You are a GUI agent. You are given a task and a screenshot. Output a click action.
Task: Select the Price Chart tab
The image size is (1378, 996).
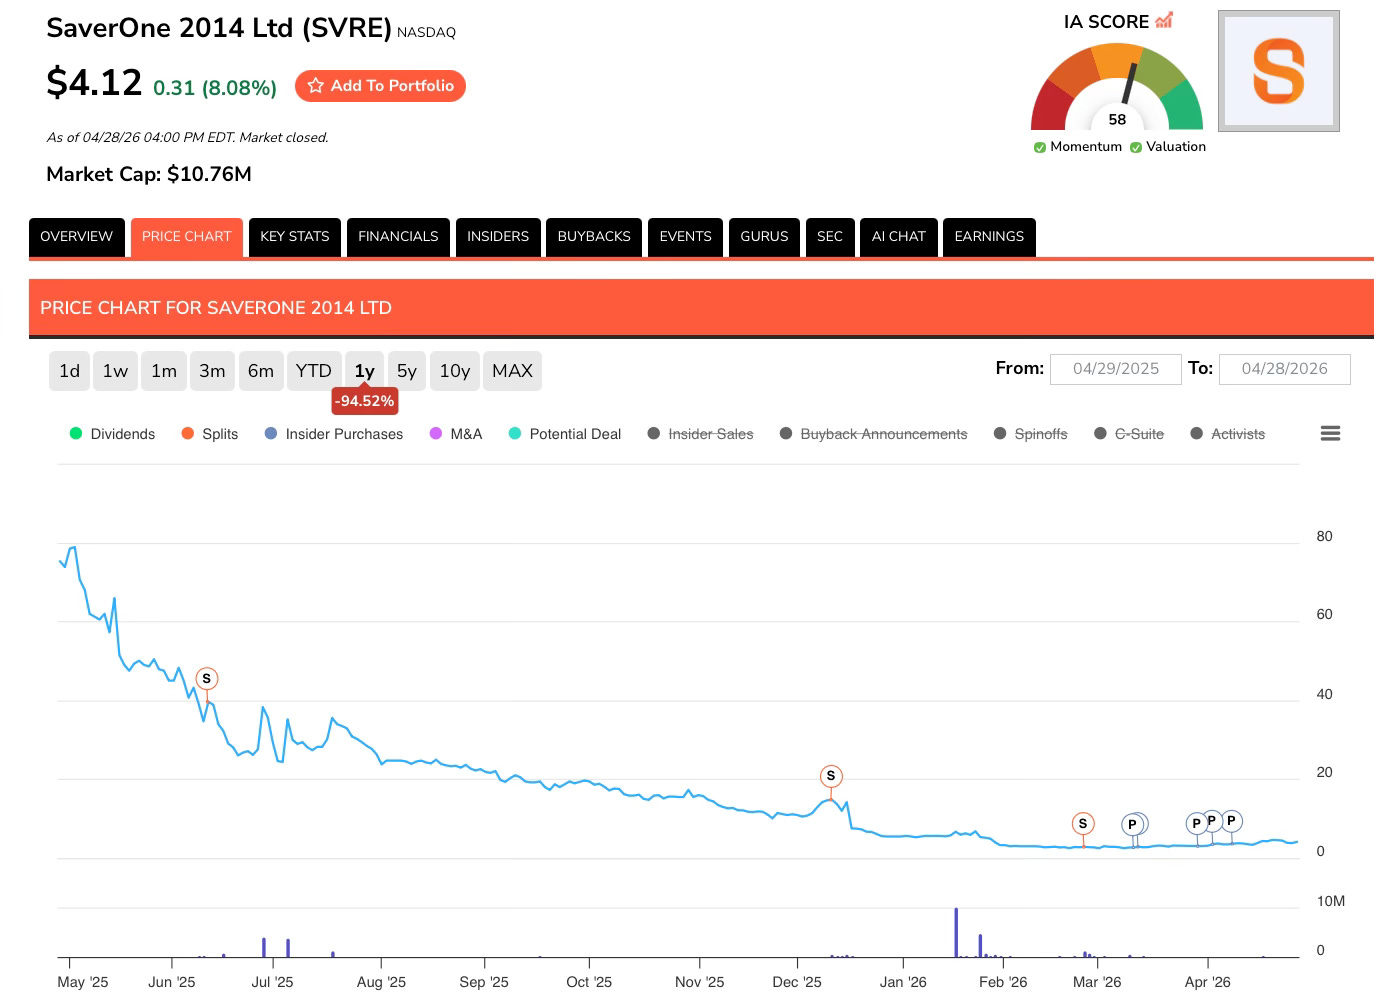coord(186,237)
